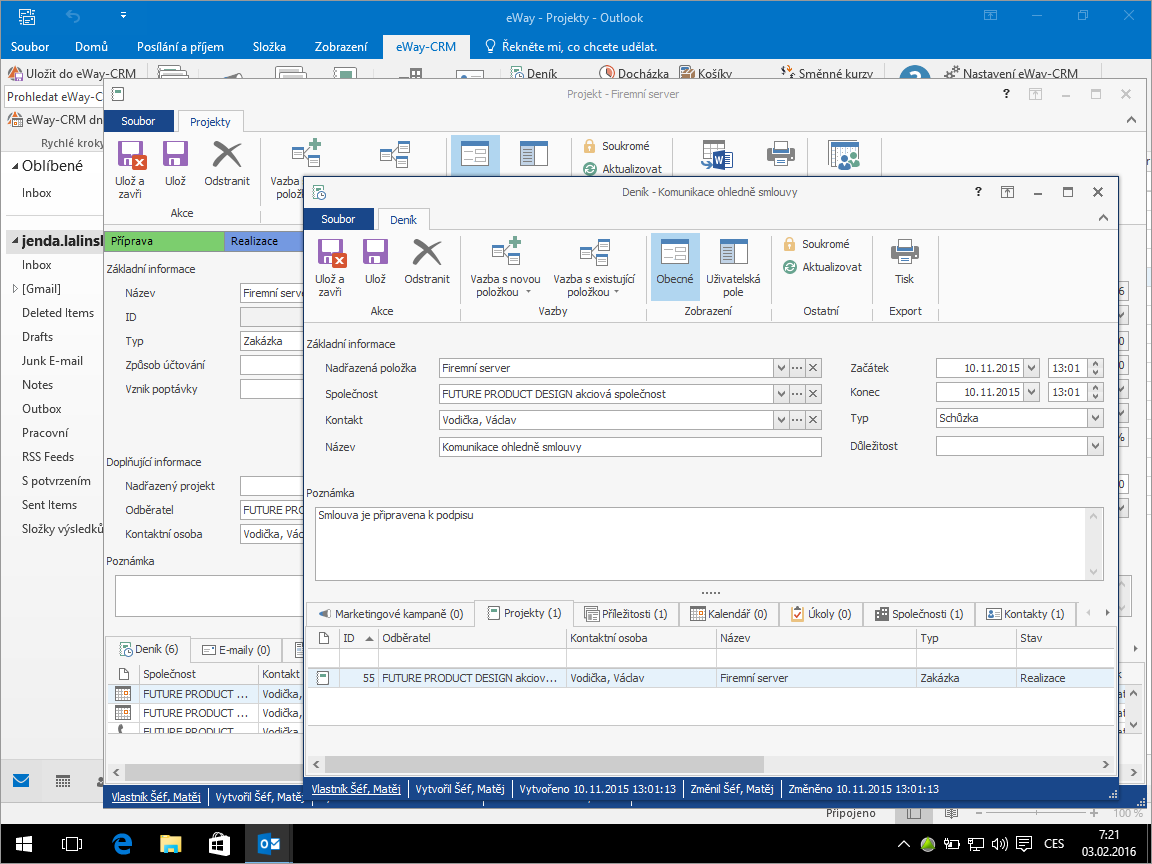1152x864 pixels.
Task: Click Aktualizovat in Projekt ribbon
Action: [623, 169]
